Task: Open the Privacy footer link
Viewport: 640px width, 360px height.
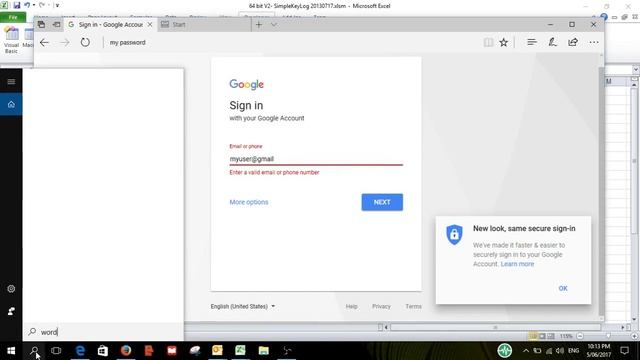Action: point(381,306)
